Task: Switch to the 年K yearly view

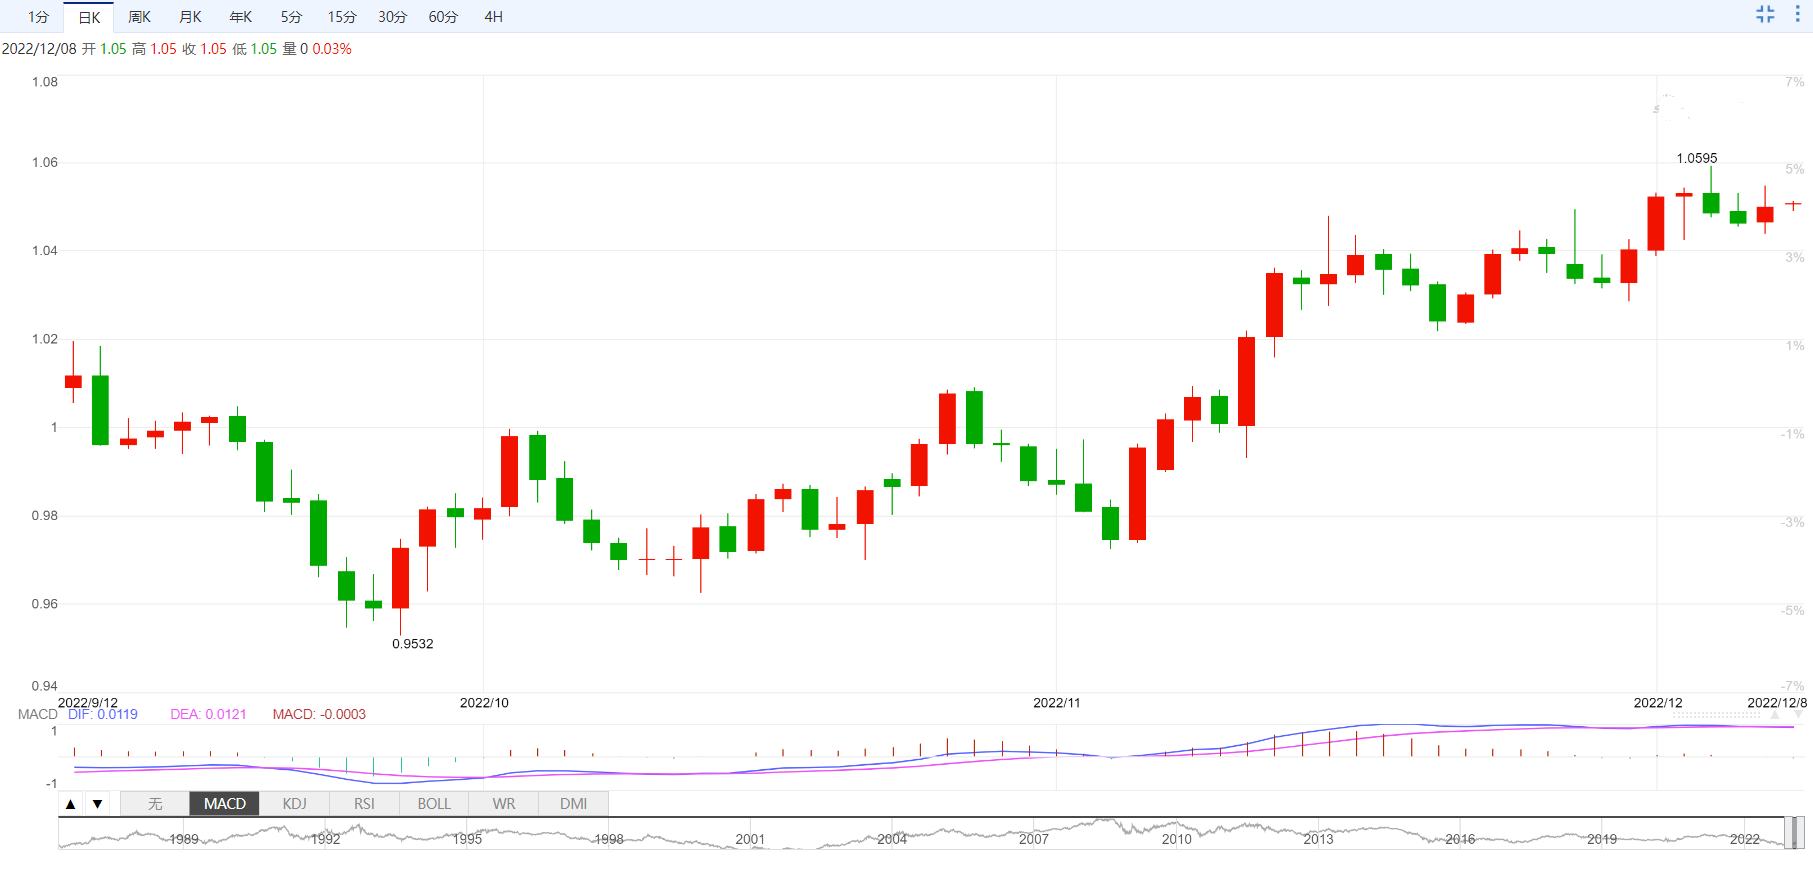Action: coord(240,17)
